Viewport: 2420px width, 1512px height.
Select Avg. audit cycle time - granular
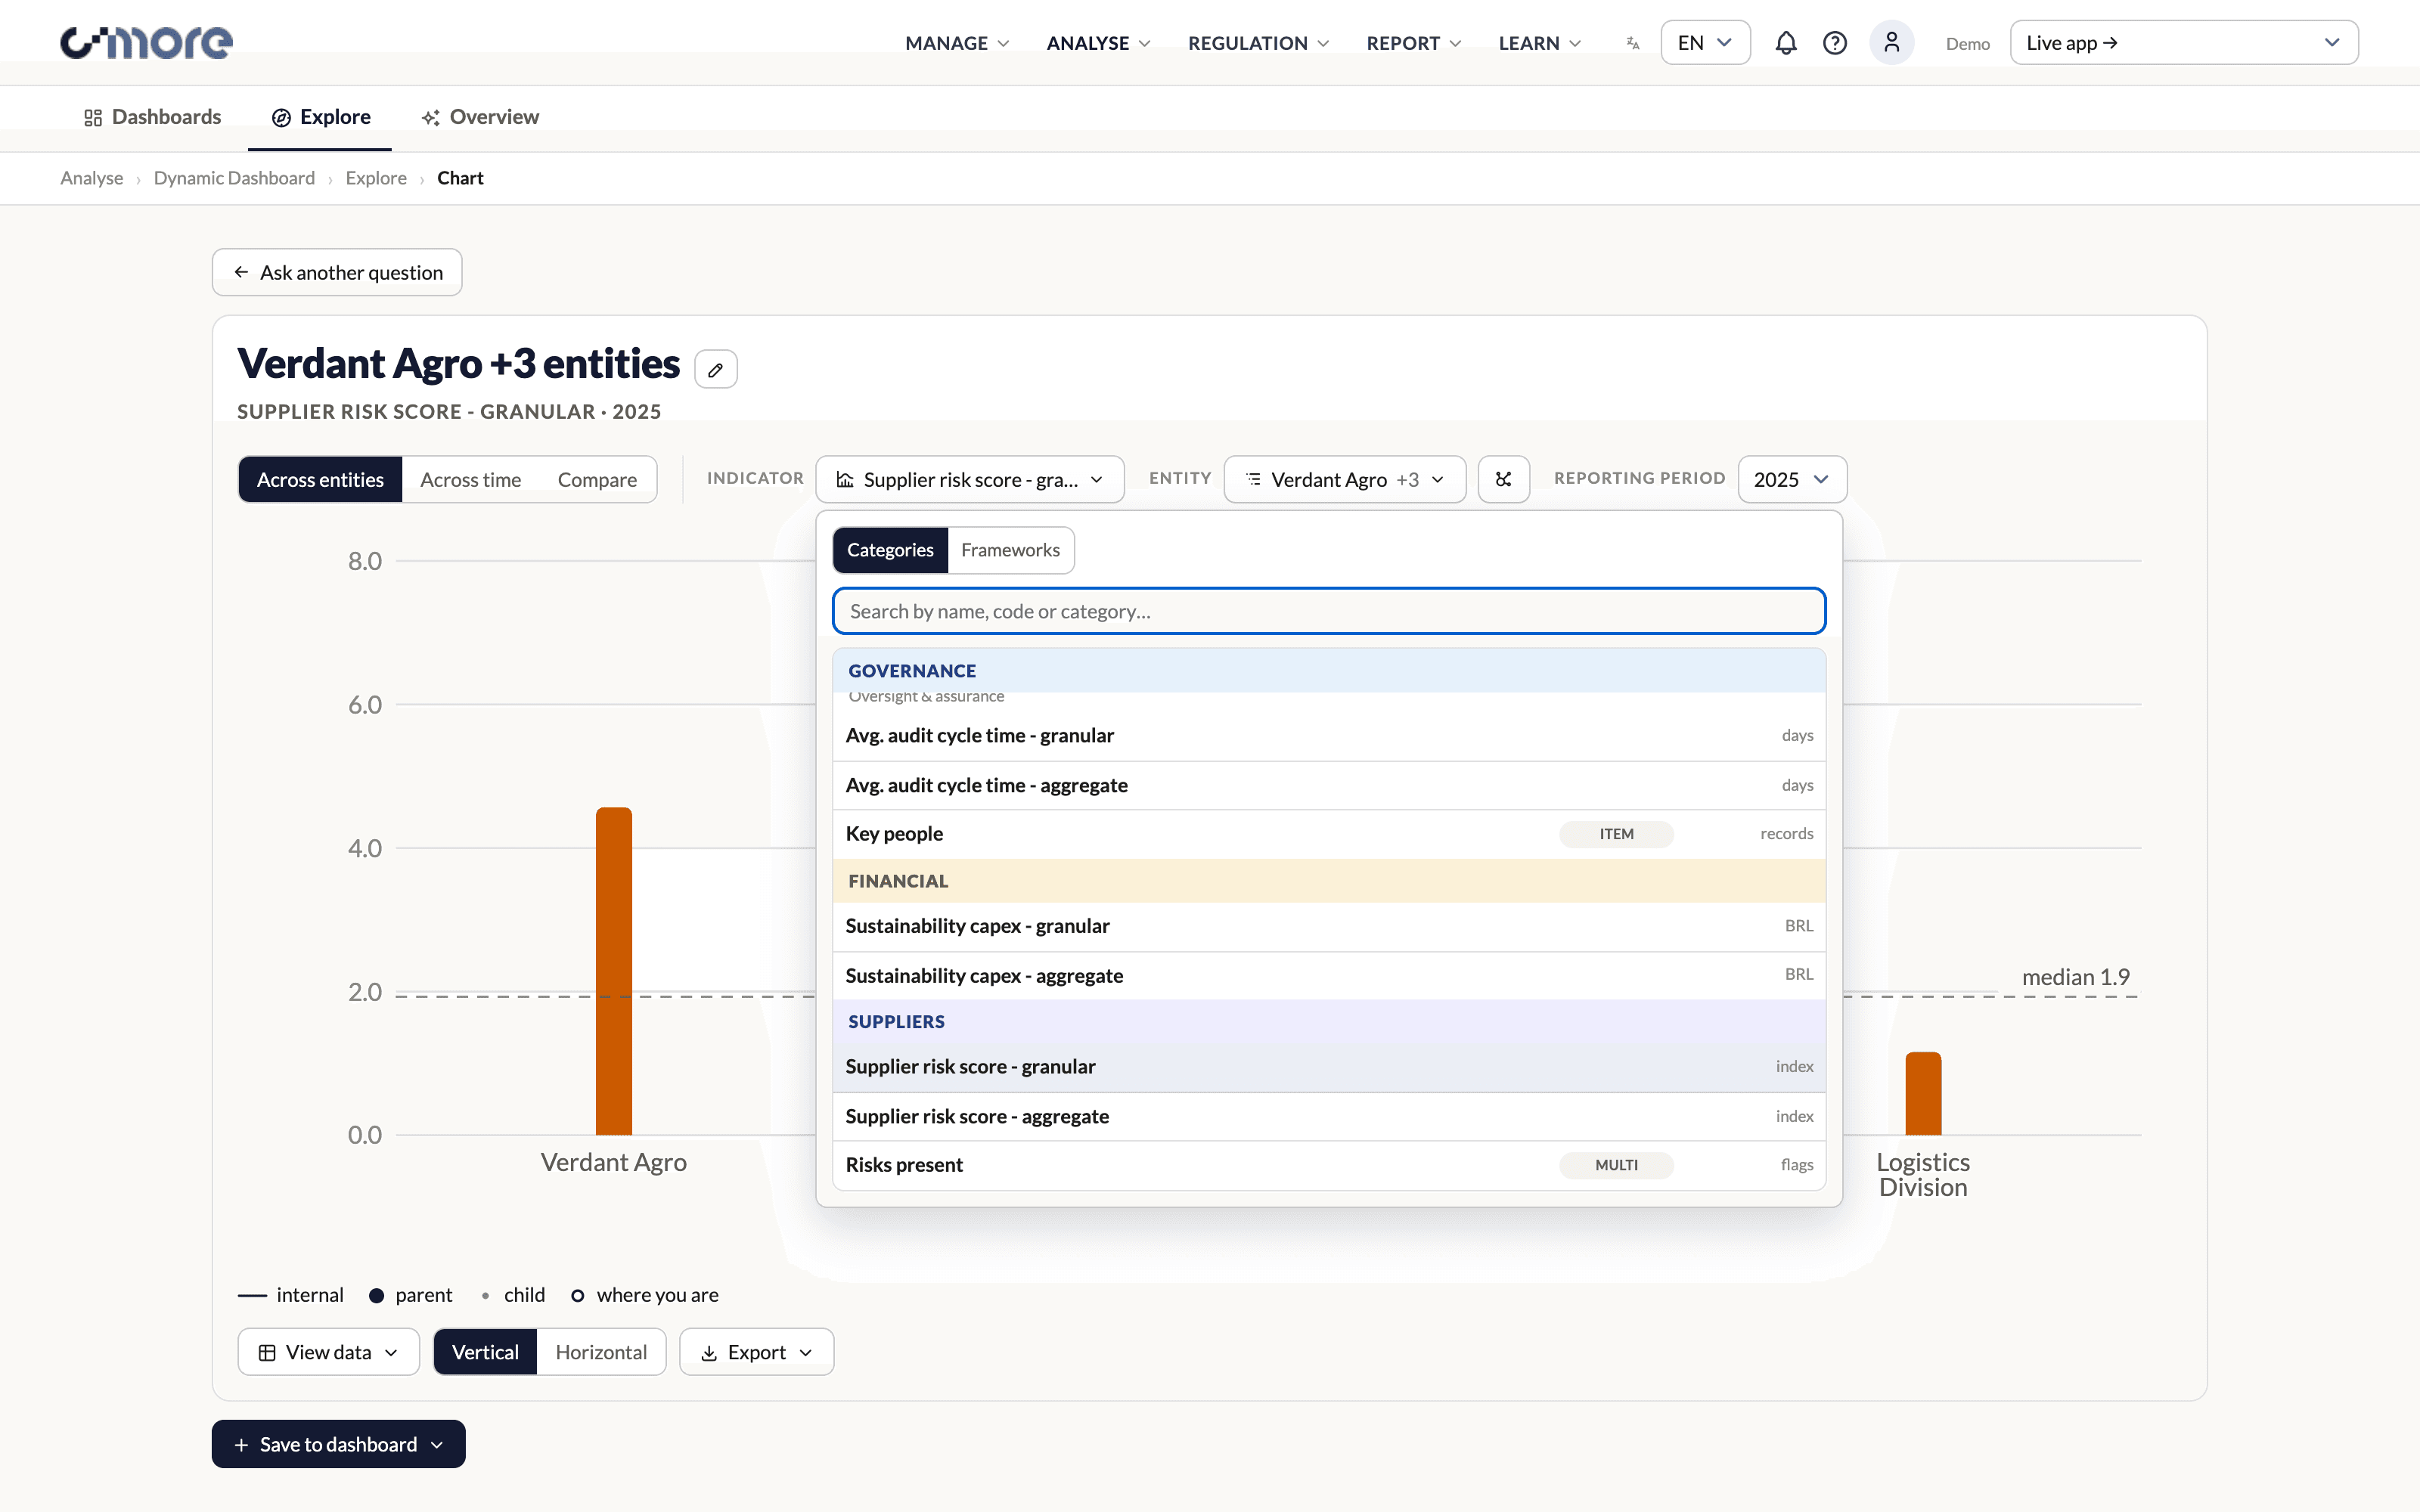click(x=1329, y=735)
